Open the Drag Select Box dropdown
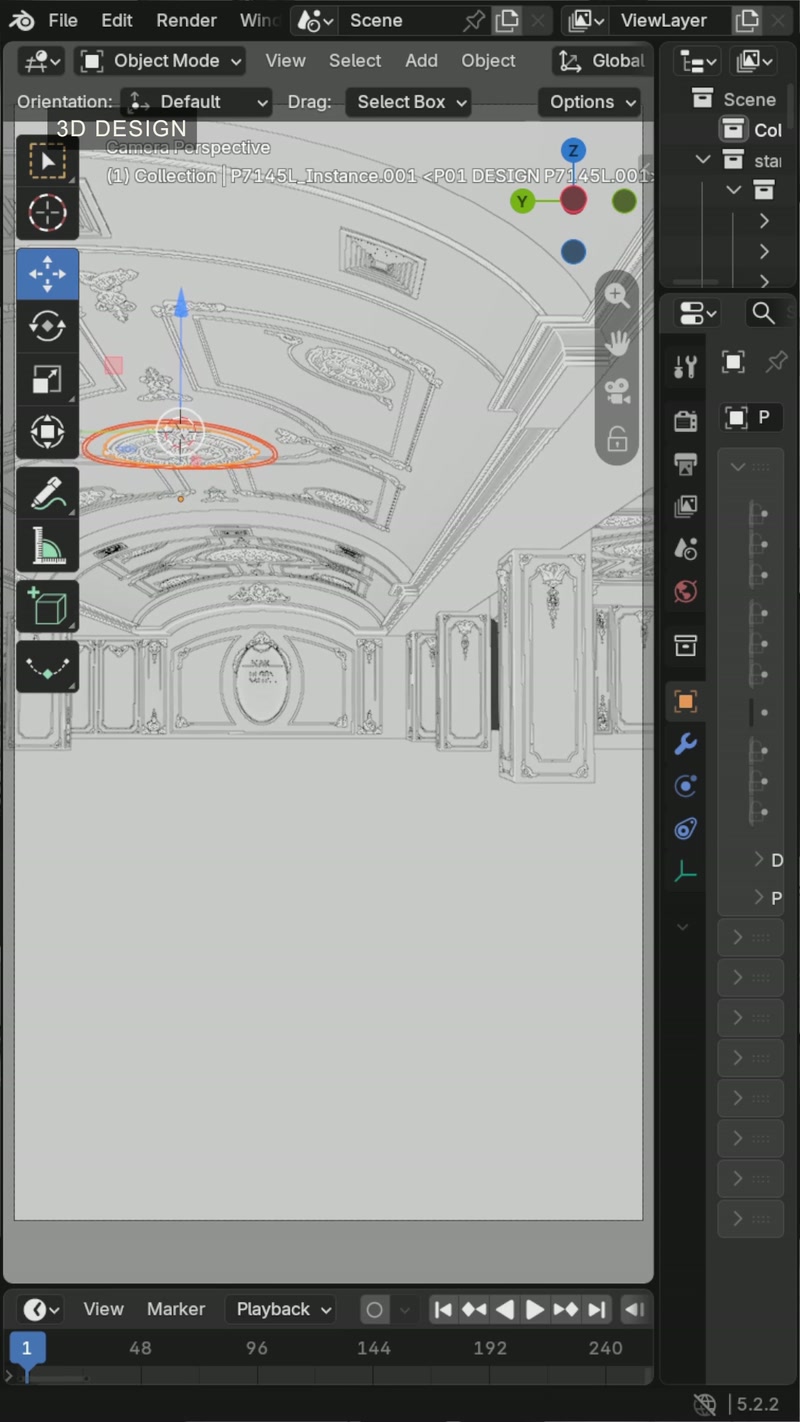Viewport: 800px width, 1422px height. tap(408, 102)
